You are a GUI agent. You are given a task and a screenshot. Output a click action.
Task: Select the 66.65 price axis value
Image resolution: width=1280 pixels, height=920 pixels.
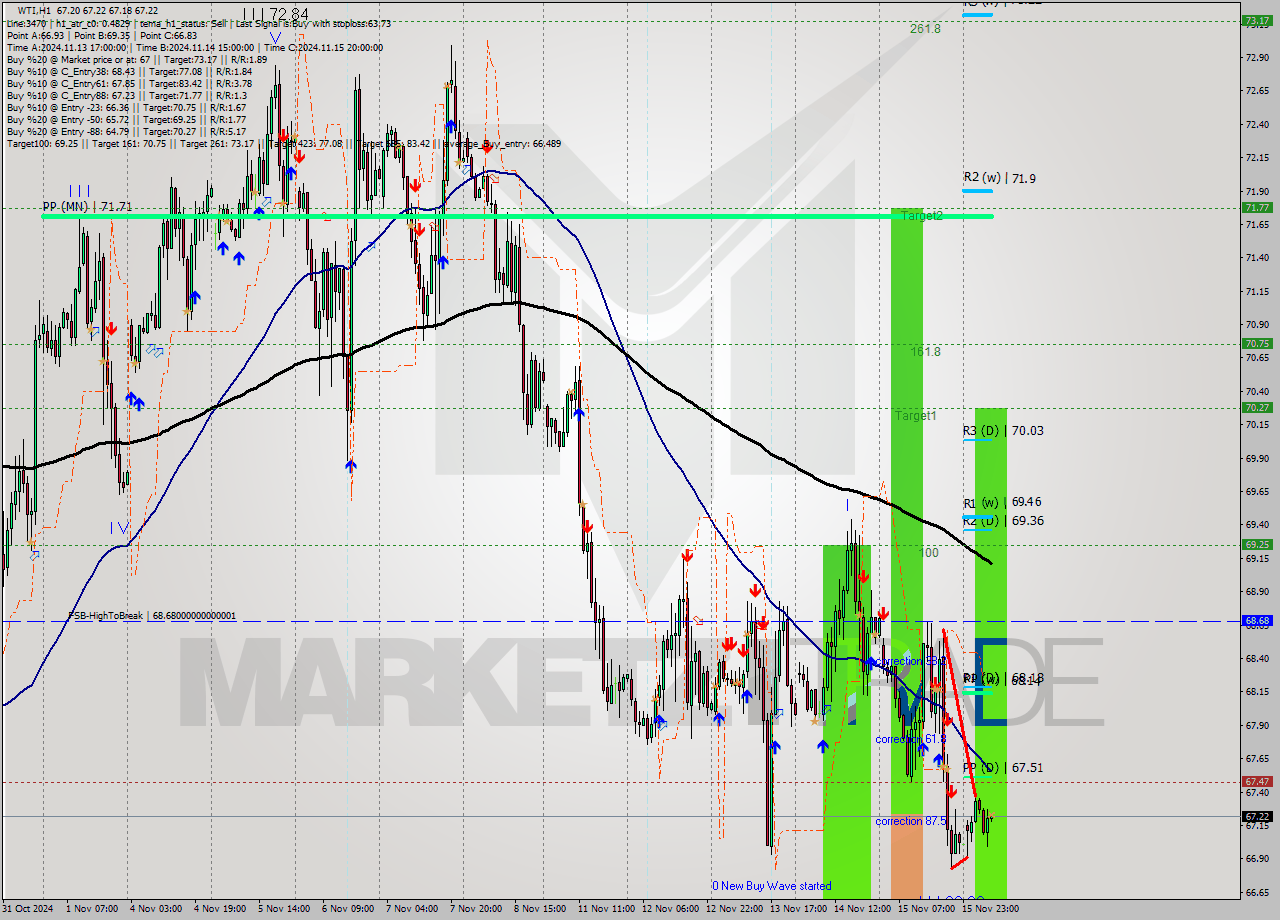click(1256, 891)
